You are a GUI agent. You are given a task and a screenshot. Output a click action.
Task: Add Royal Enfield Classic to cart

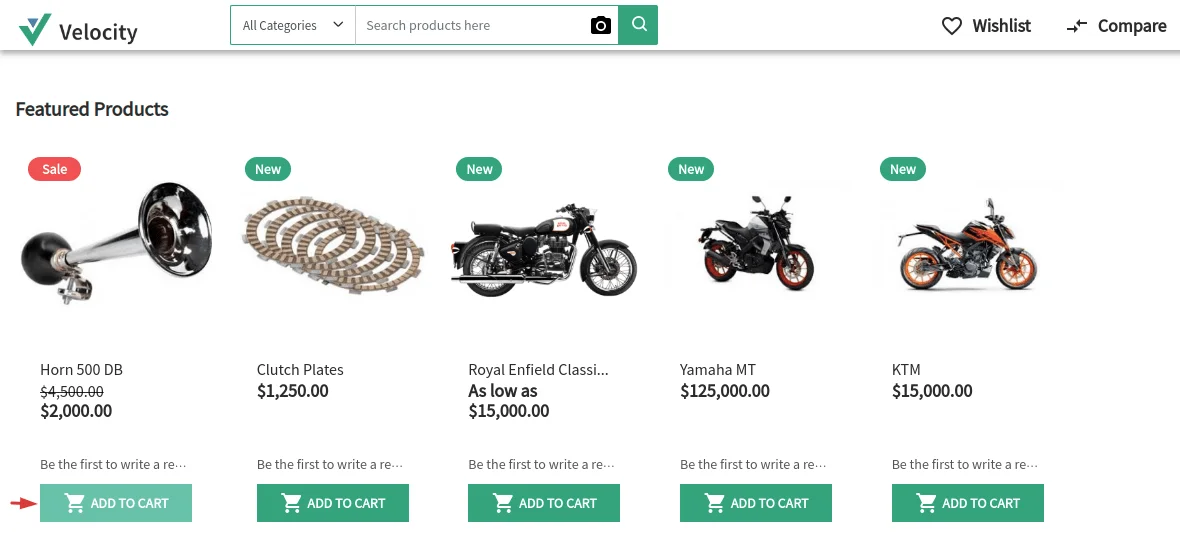[544, 503]
